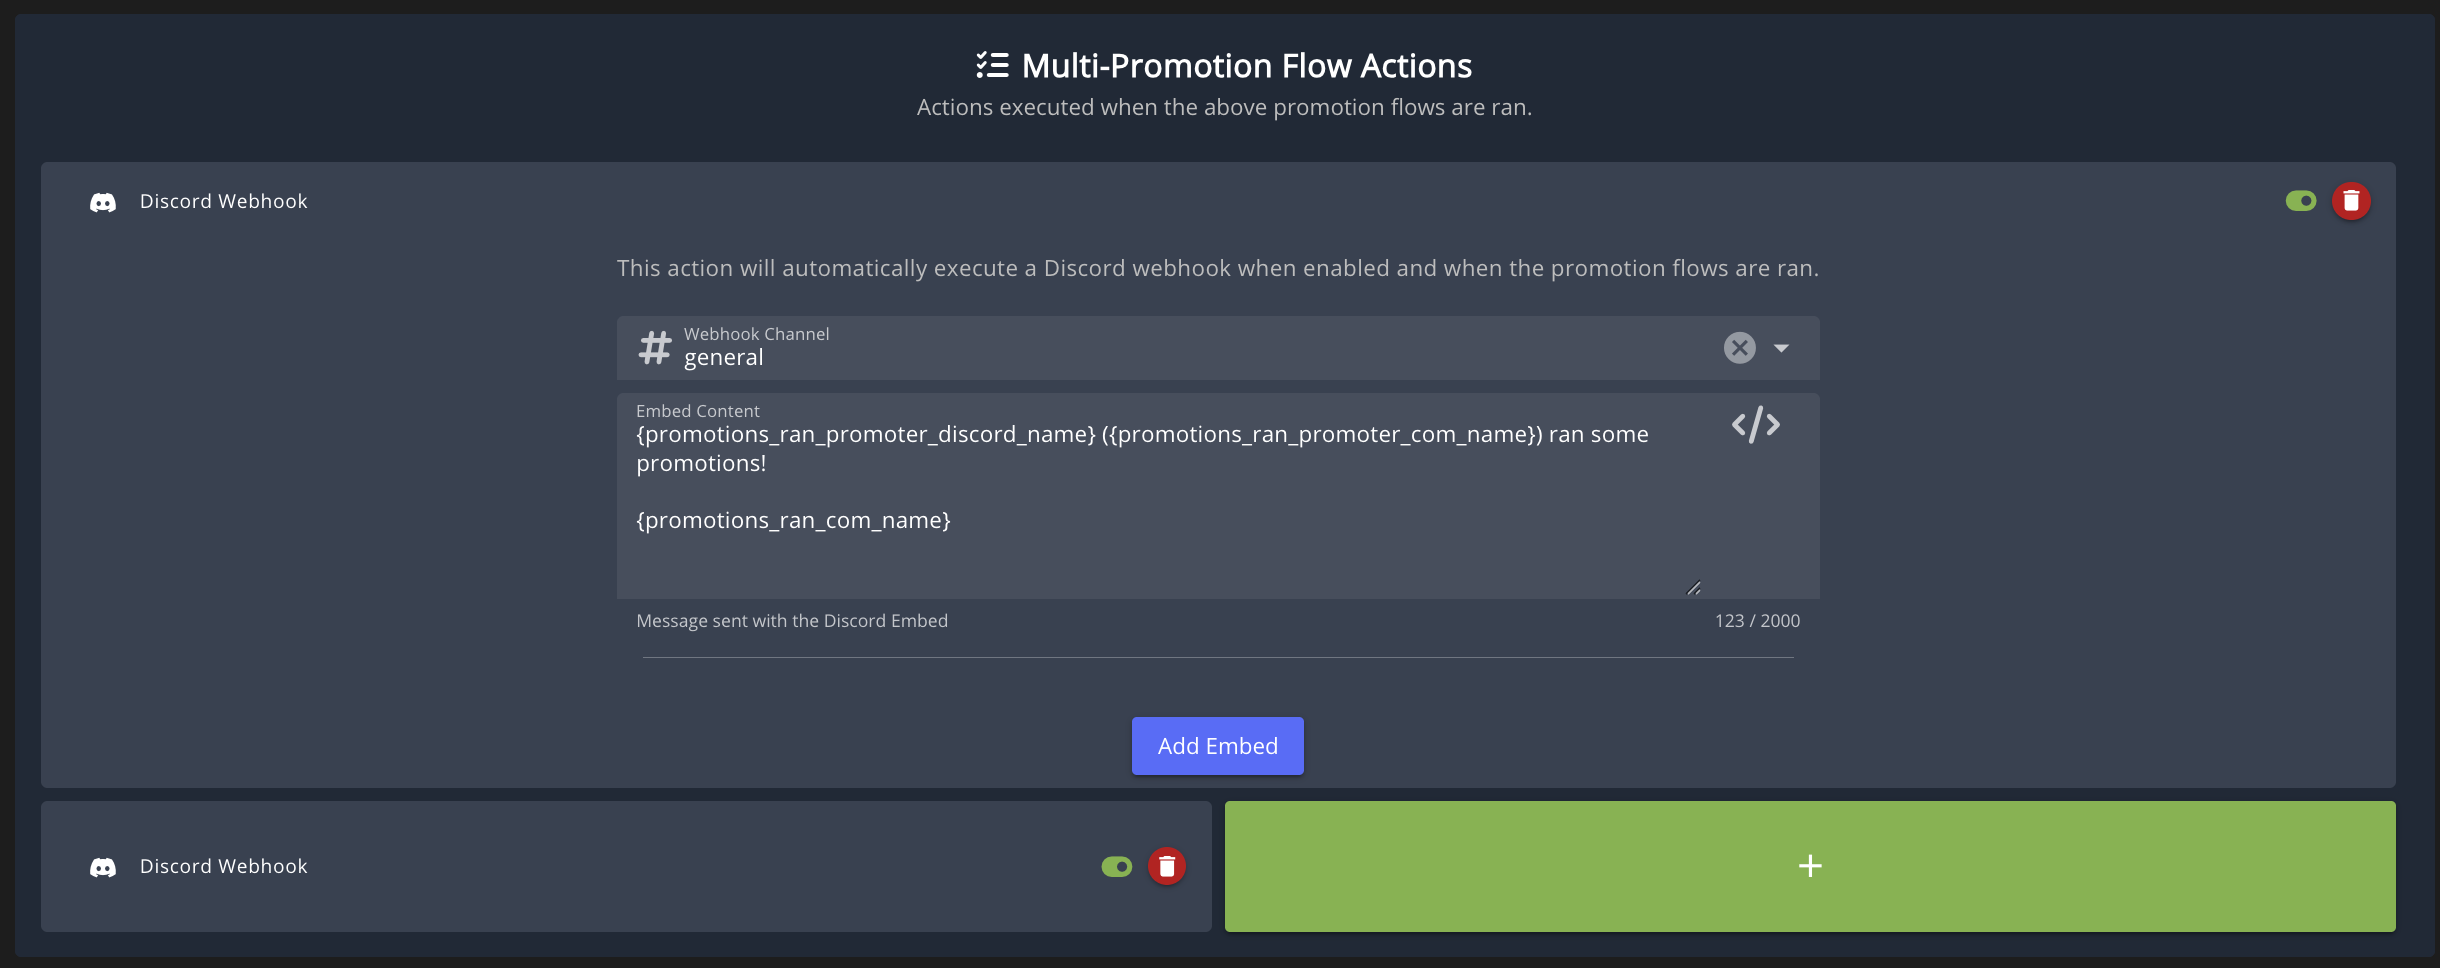The height and width of the screenshot is (968, 2440).
Task: Click the checklist icon beside Multi-Promotion Flow Actions
Action: (992, 66)
